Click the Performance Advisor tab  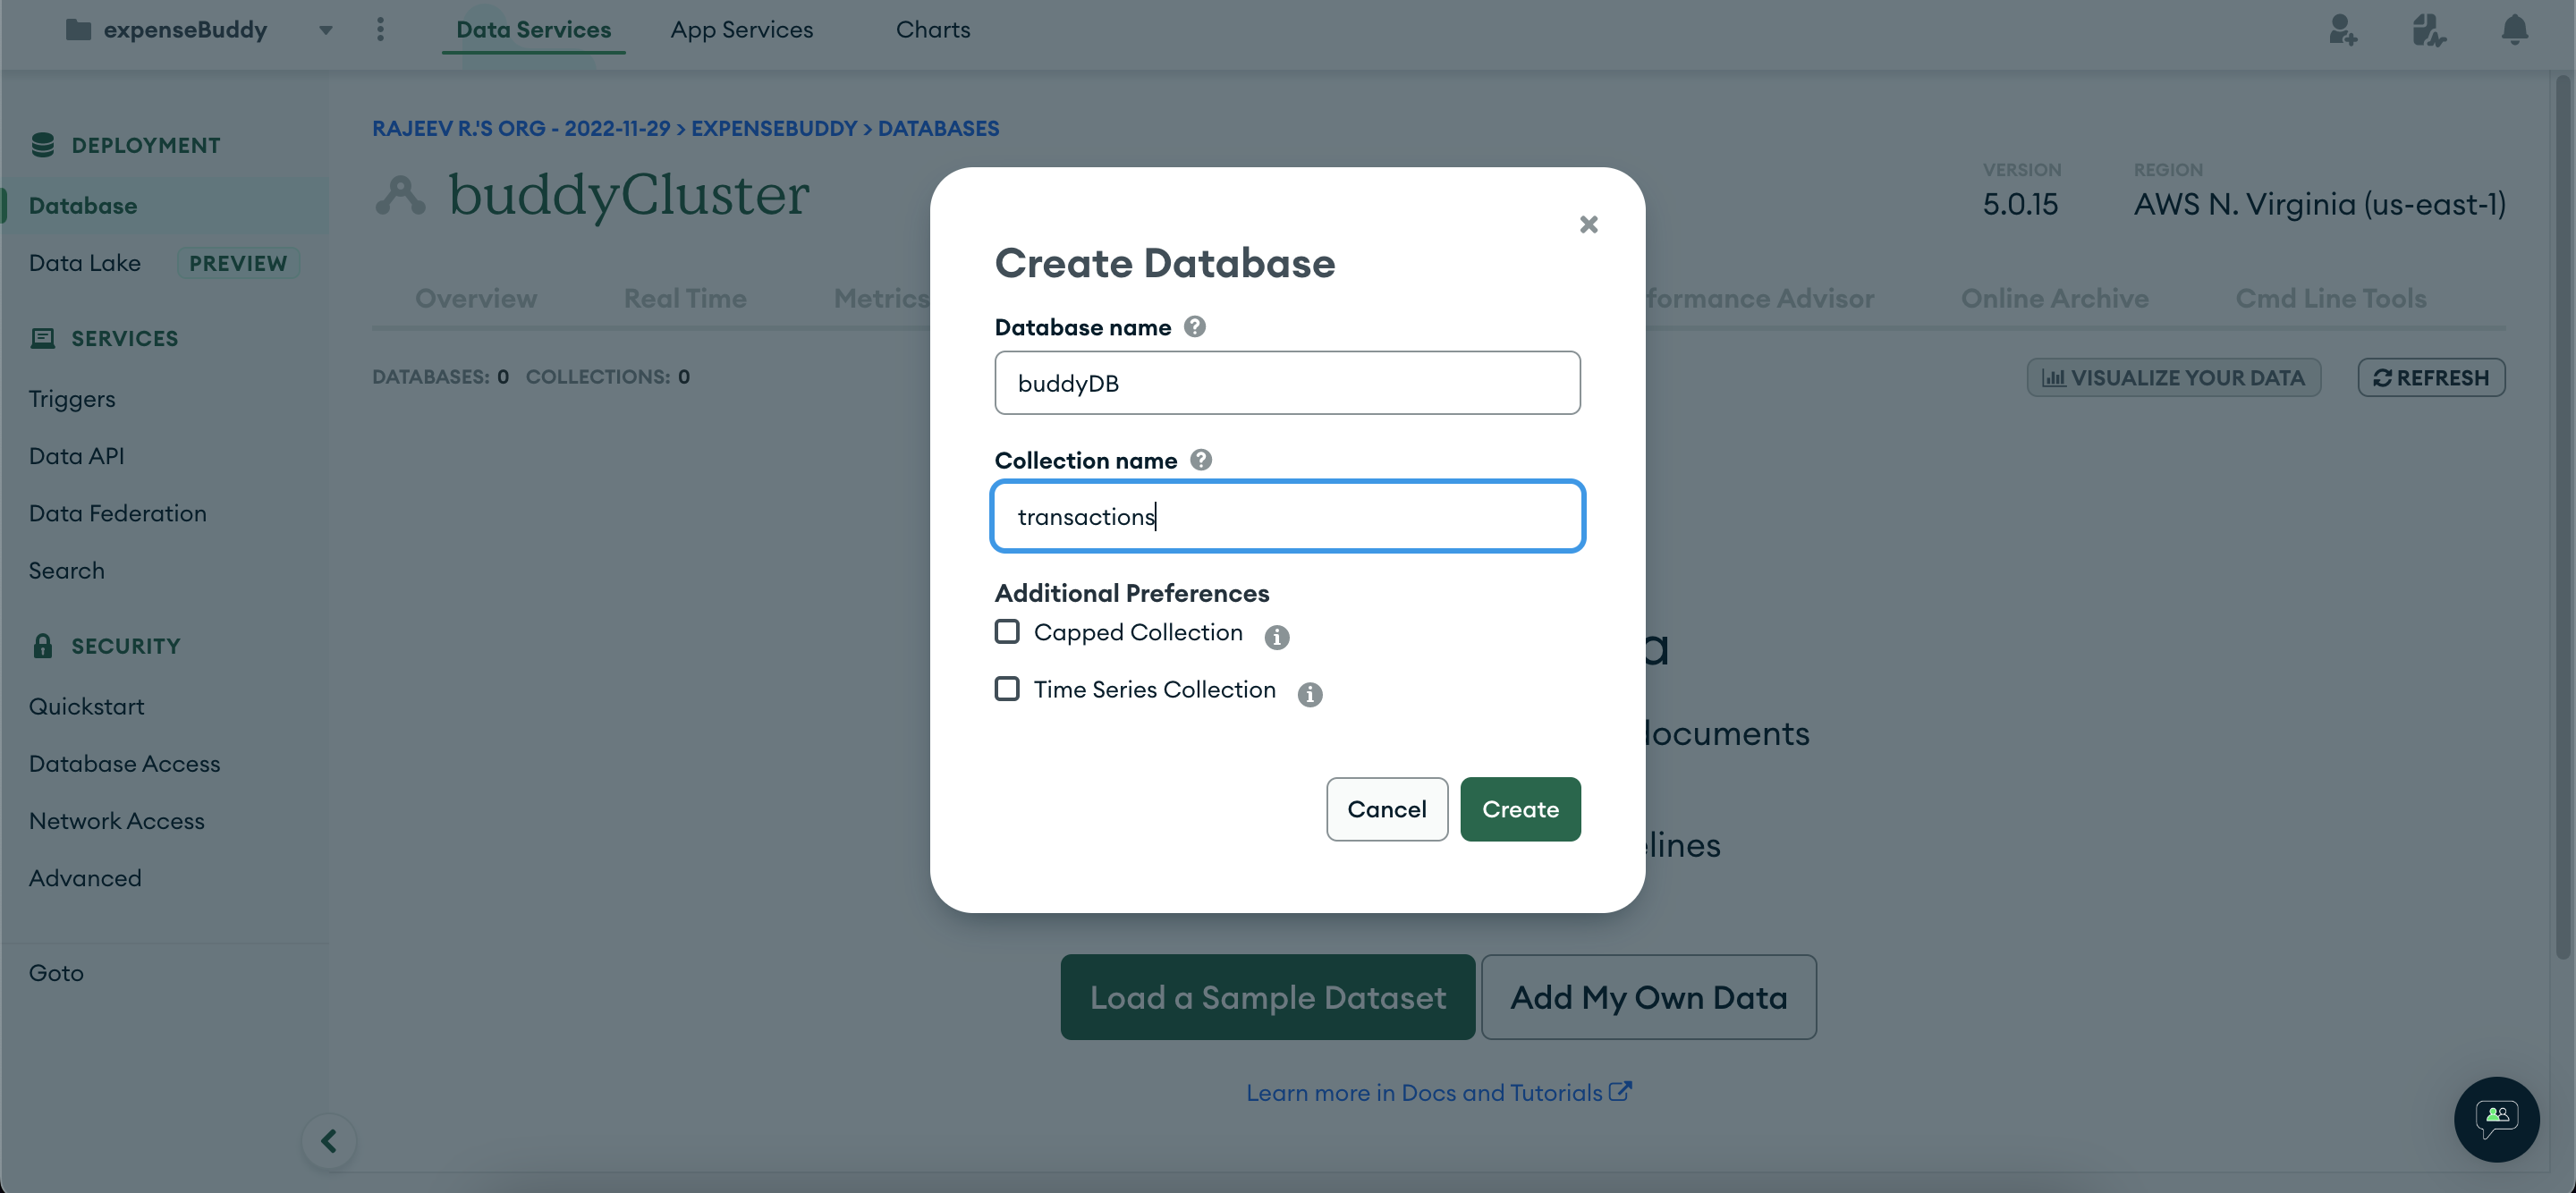click(1760, 298)
